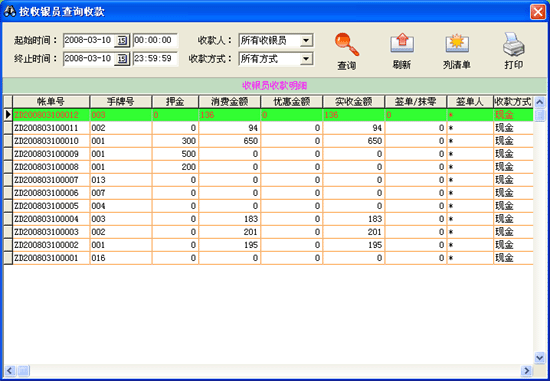Click the current-row arrow indicator
550x381 pixels.
click(8, 115)
